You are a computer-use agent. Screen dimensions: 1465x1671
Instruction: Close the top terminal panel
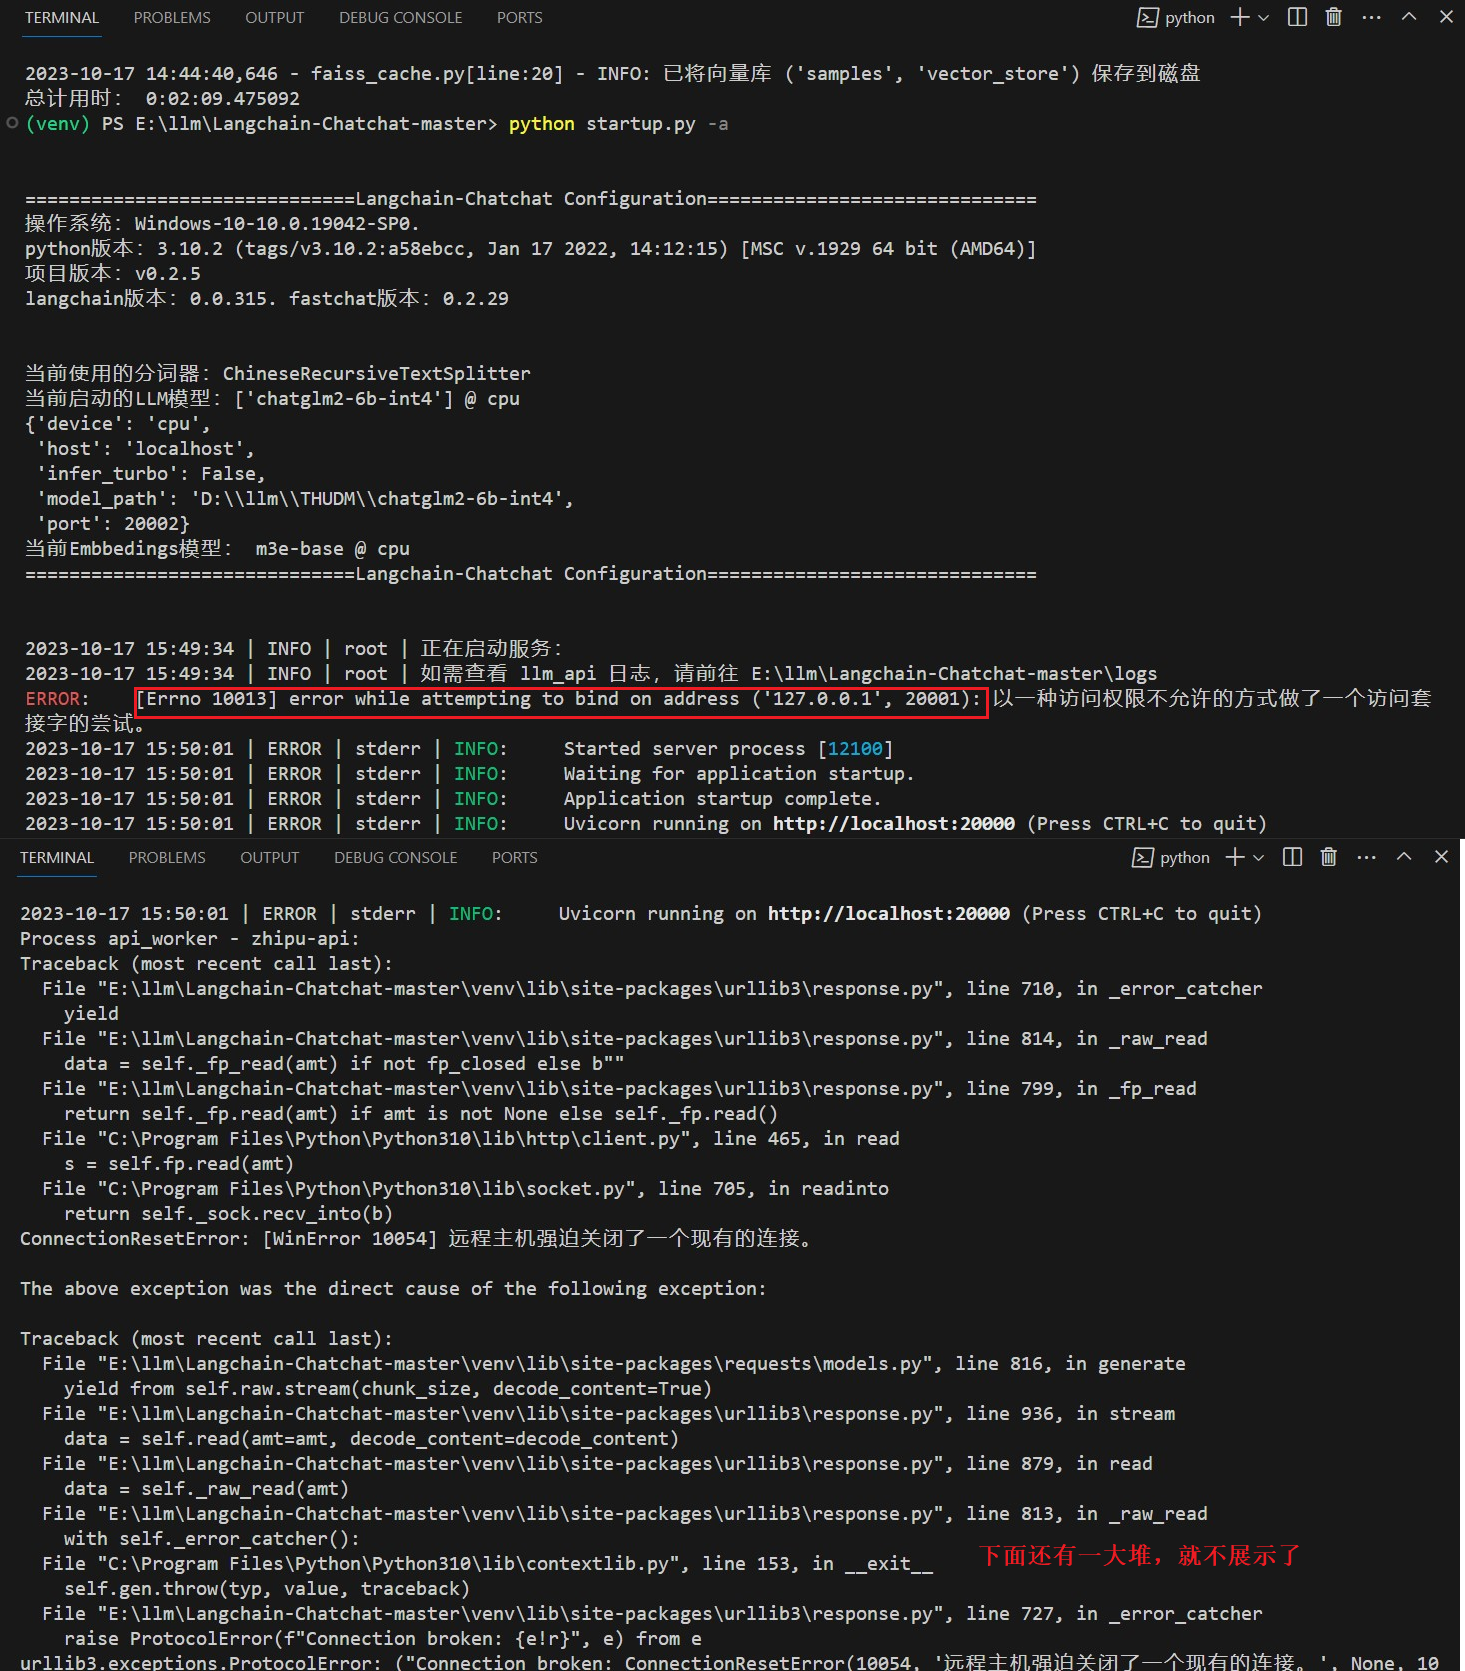coord(1446,17)
